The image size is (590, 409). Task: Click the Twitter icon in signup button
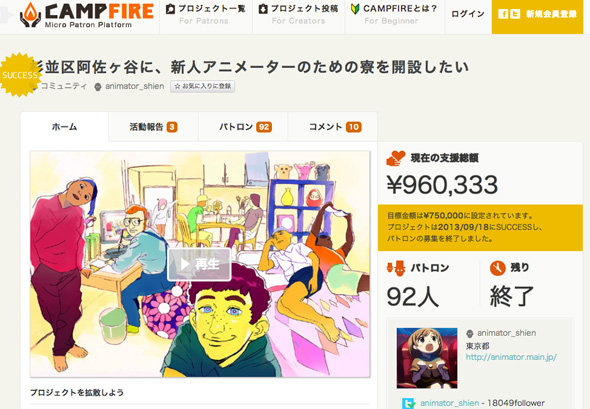(515, 14)
